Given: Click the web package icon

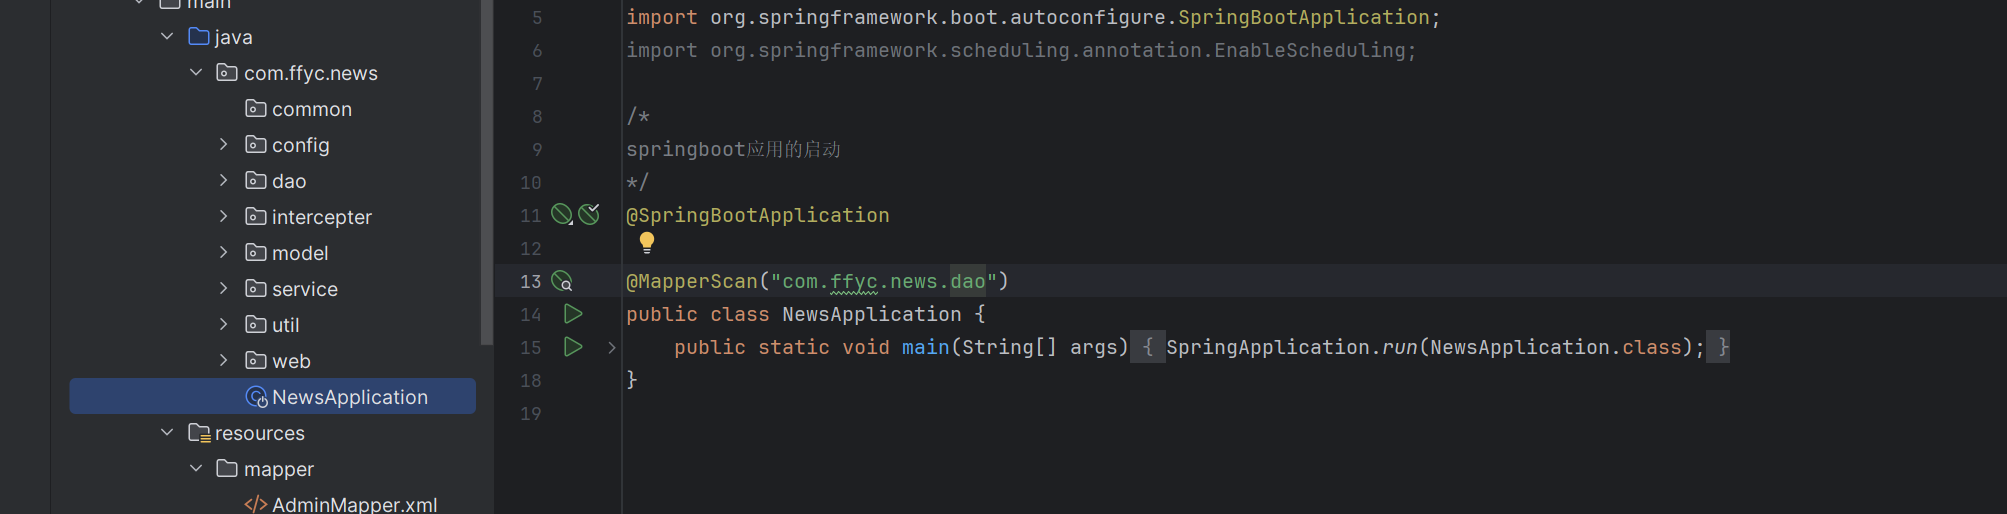Looking at the screenshot, I should pyautogui.click(x=256, y=361).
